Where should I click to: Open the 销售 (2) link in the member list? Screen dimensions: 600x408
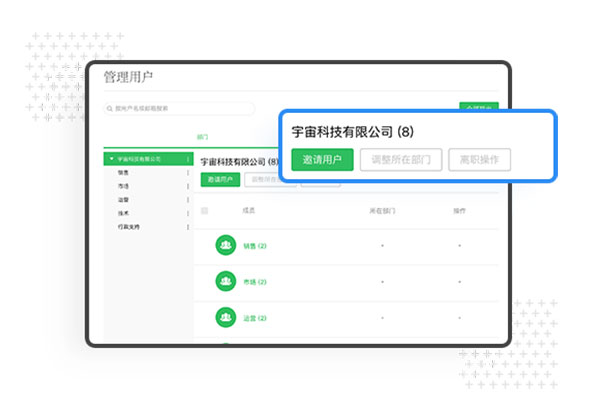[x=254, y=246]
